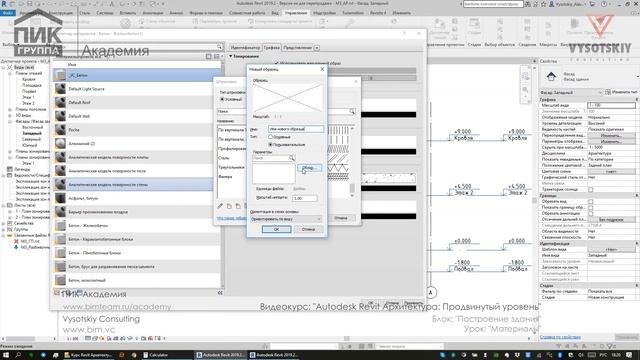This screenshot has height=360, width=640.
Task: Click the elevation house icon in Properties
Action: [551, 76]
